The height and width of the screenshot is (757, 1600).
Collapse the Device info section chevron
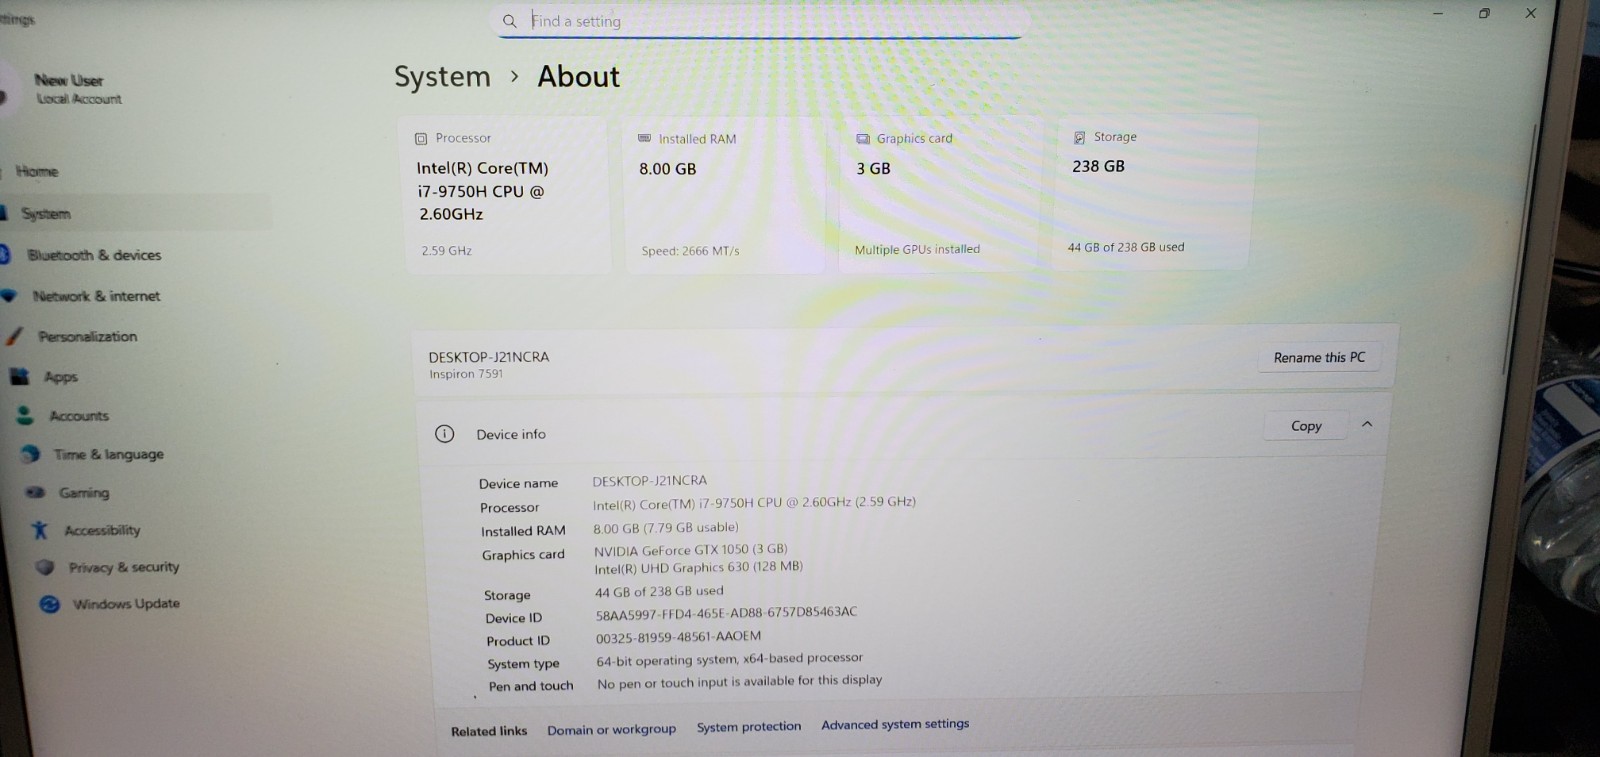(1367, 424)
